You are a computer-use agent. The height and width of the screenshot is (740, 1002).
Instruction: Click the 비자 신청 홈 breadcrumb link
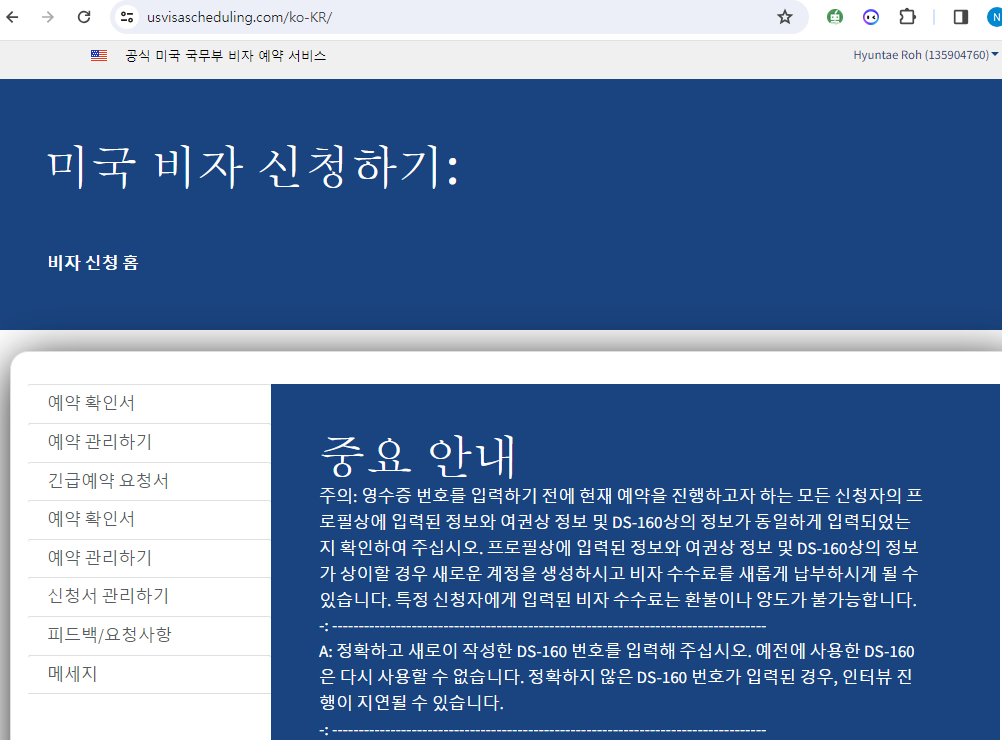93,263
